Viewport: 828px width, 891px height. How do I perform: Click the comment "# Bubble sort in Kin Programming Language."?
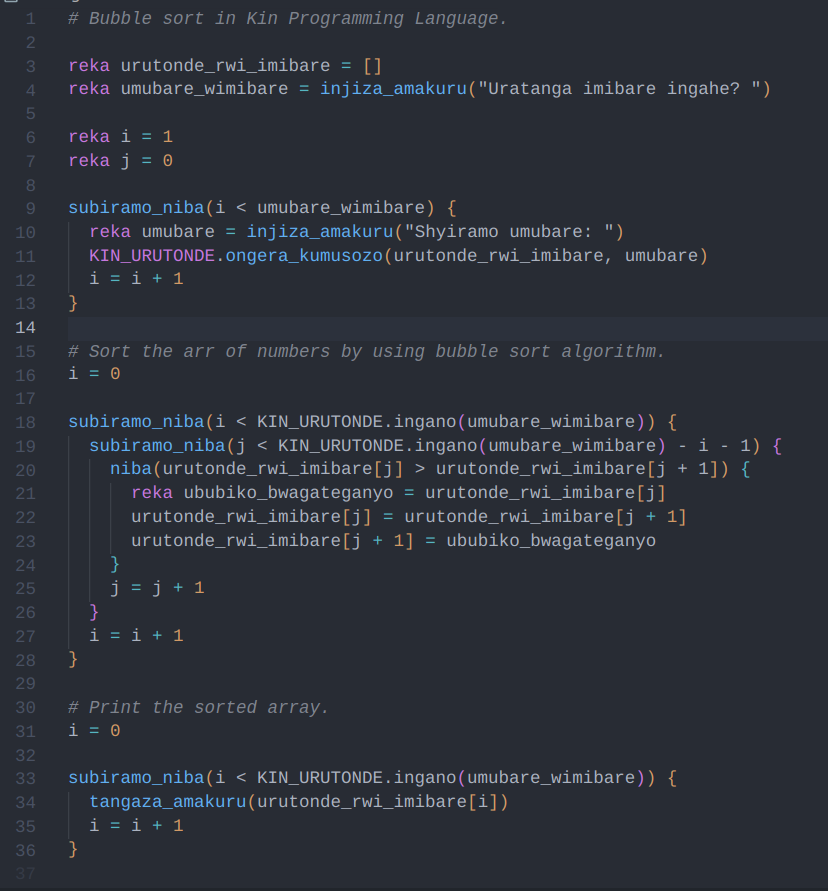tap(287, 19)
